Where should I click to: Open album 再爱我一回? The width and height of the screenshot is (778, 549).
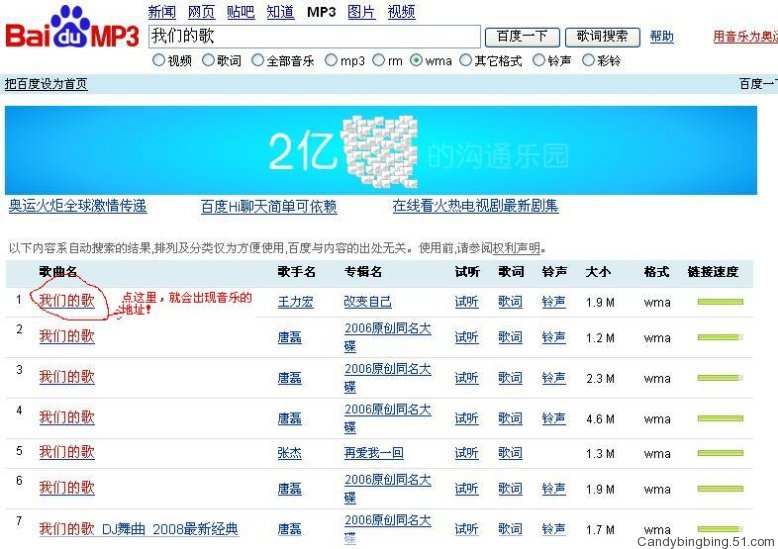click(374, 453)
